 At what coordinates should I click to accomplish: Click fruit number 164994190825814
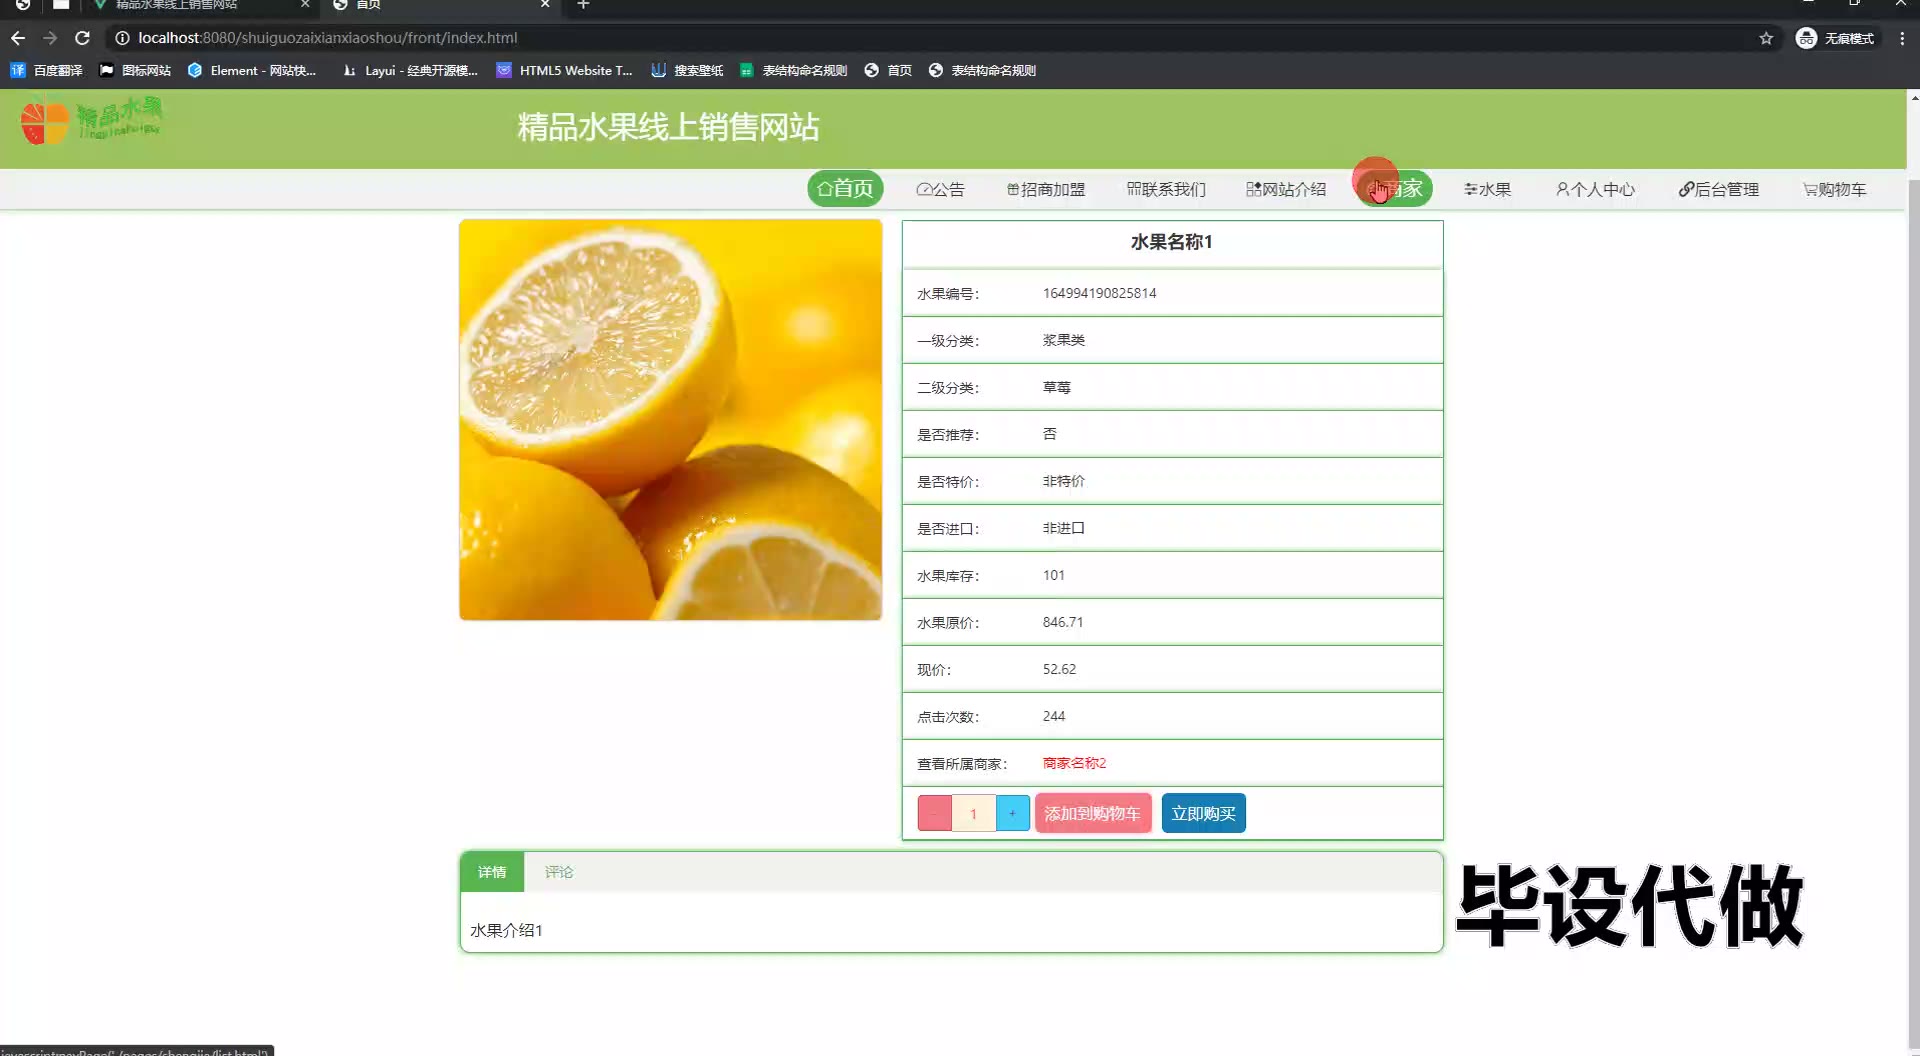click(x=1099, y=293)
